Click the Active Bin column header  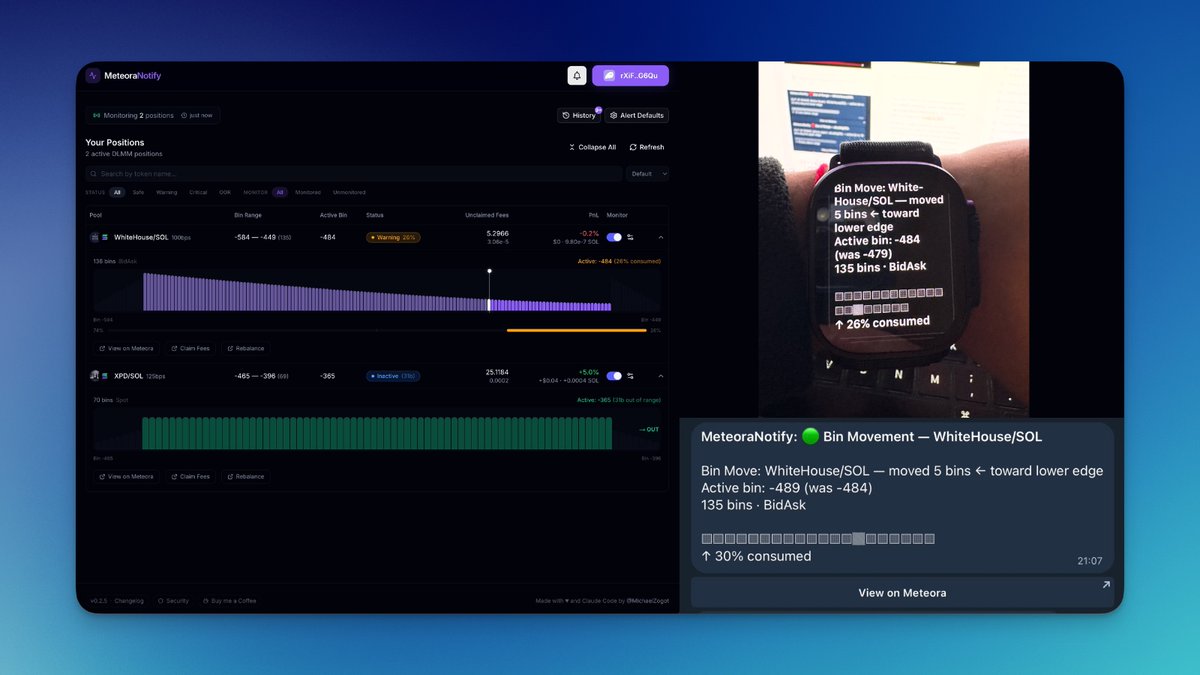[333, 215]
